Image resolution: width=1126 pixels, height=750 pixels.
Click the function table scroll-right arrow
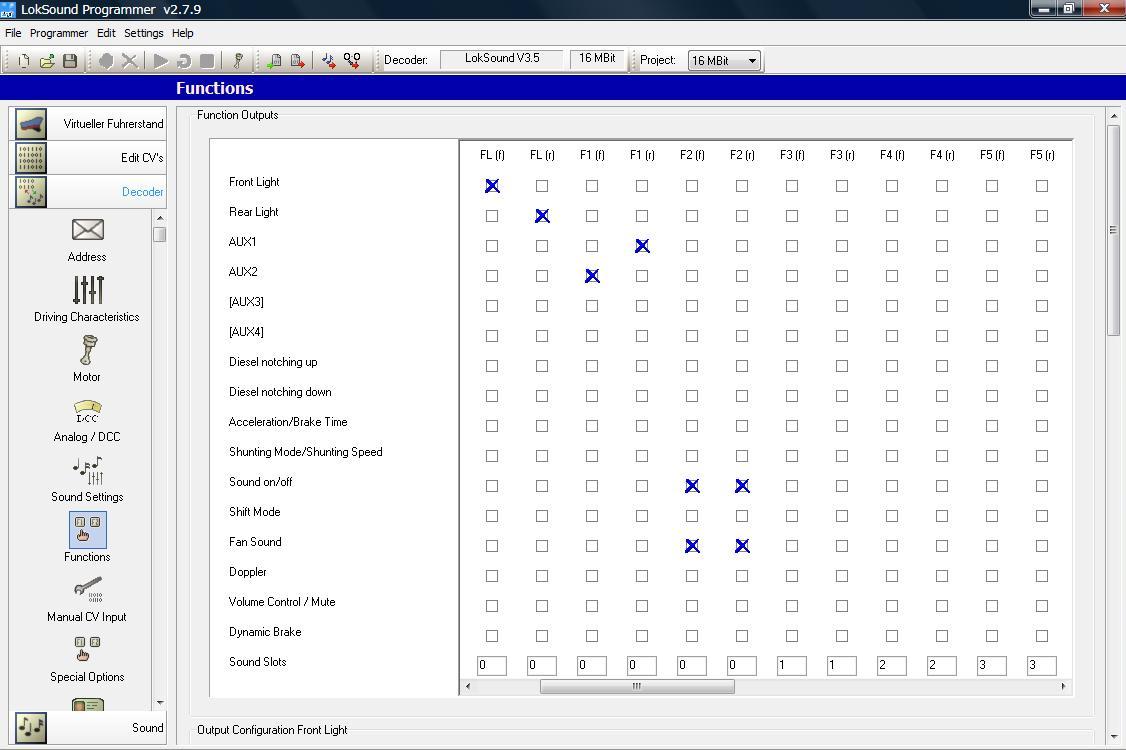(1064, 687)
